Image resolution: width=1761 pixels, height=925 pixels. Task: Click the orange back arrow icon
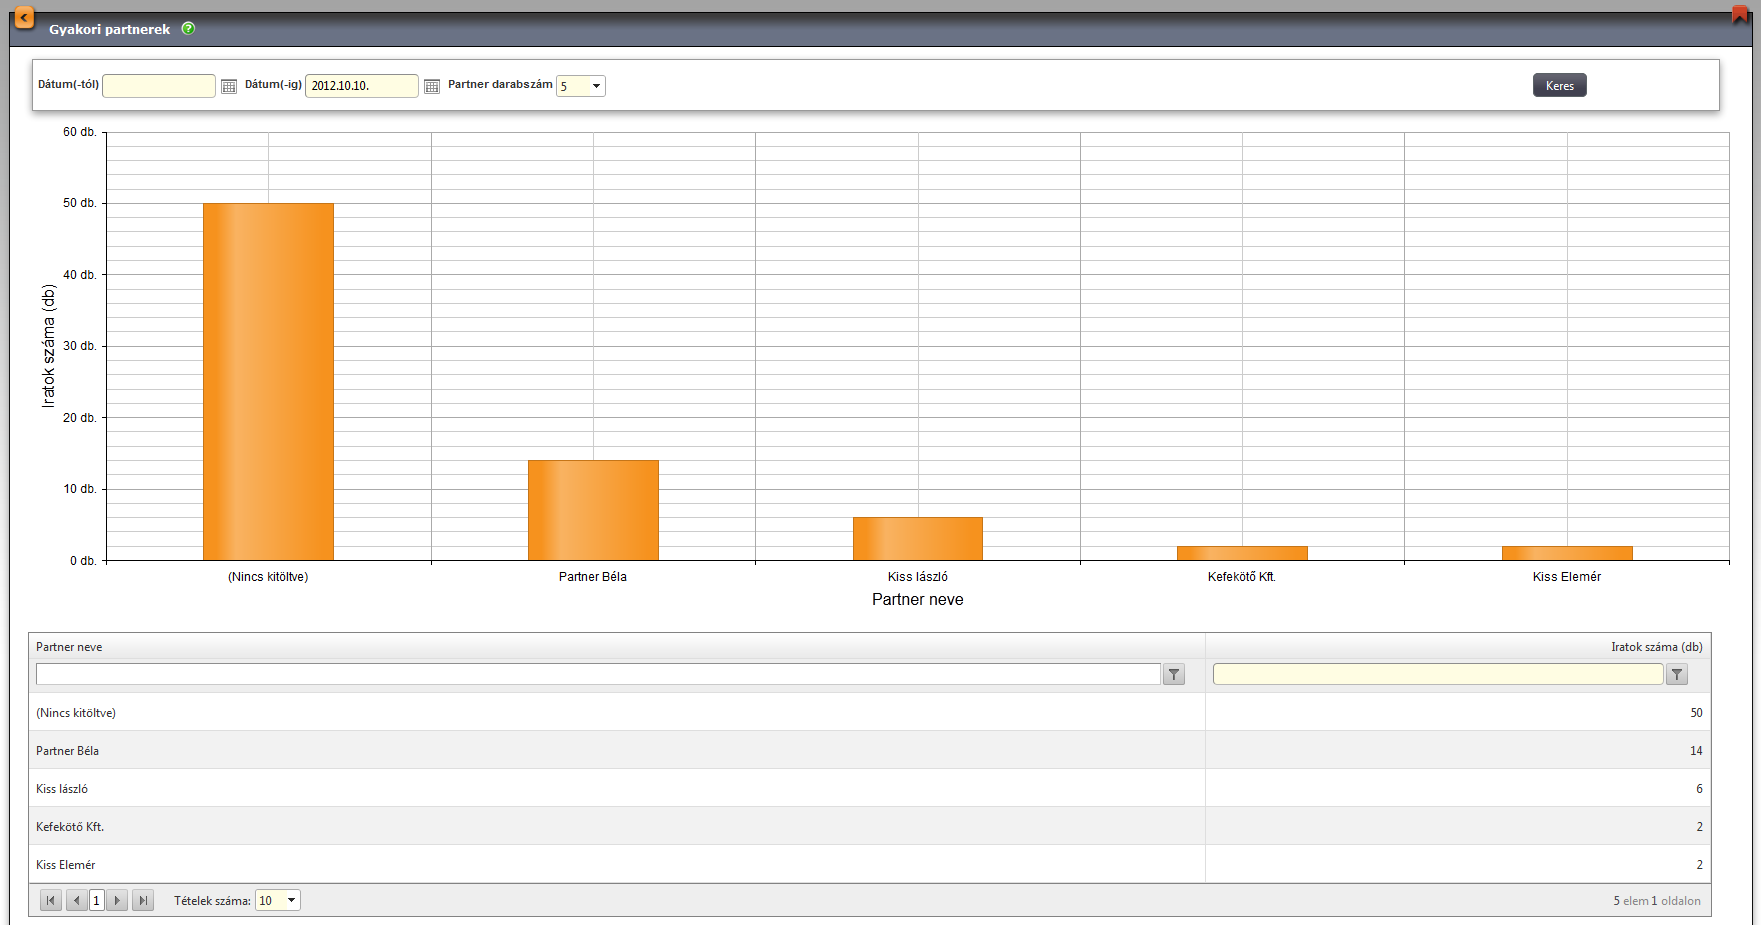click(x=23, y=18)
